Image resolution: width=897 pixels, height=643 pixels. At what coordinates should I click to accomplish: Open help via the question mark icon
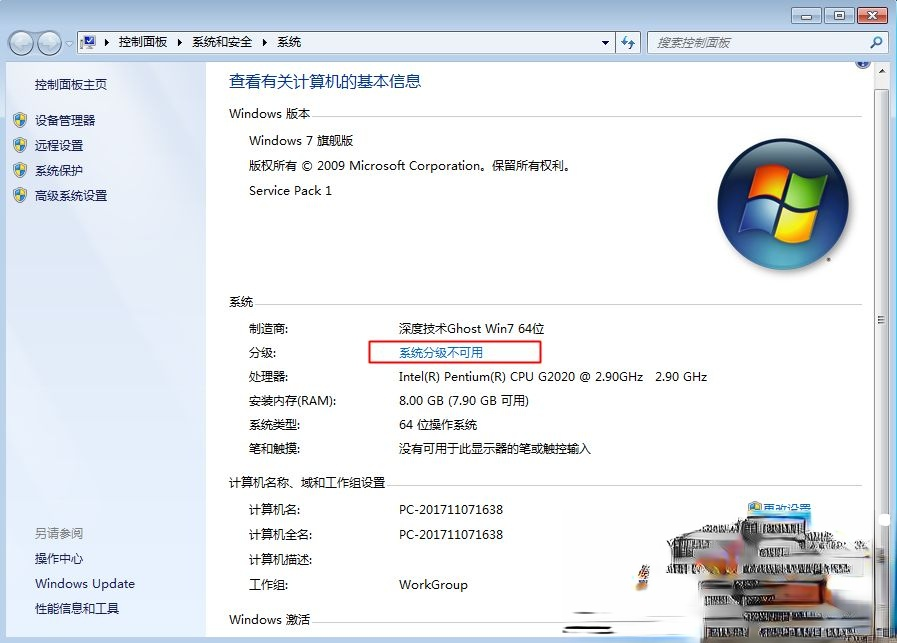pyautogui.click(x=862, y=64)
